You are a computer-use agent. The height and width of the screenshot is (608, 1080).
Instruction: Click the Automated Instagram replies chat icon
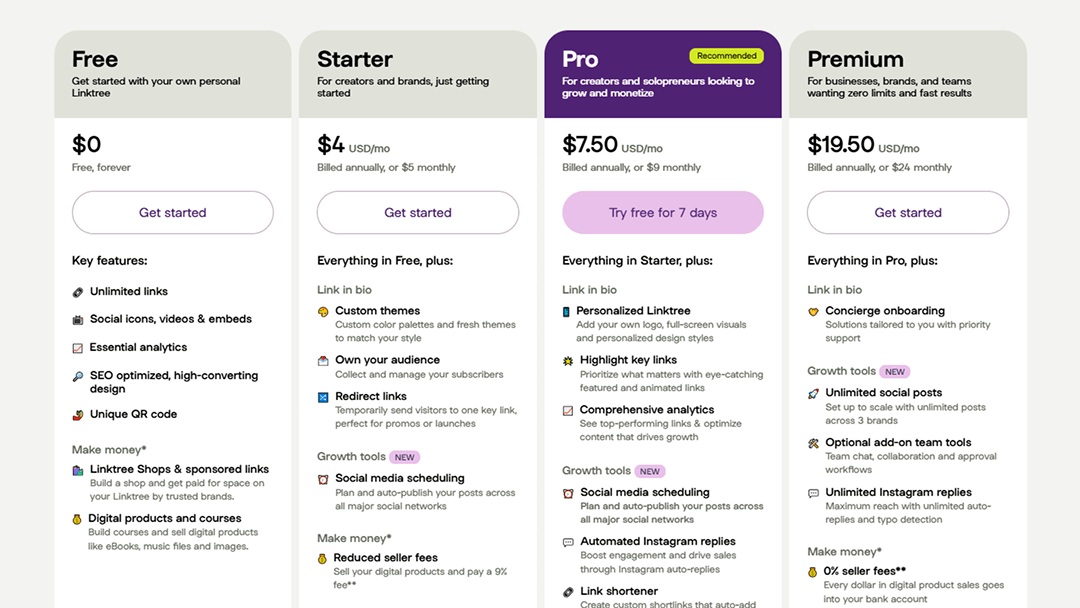tap(567, 543)
